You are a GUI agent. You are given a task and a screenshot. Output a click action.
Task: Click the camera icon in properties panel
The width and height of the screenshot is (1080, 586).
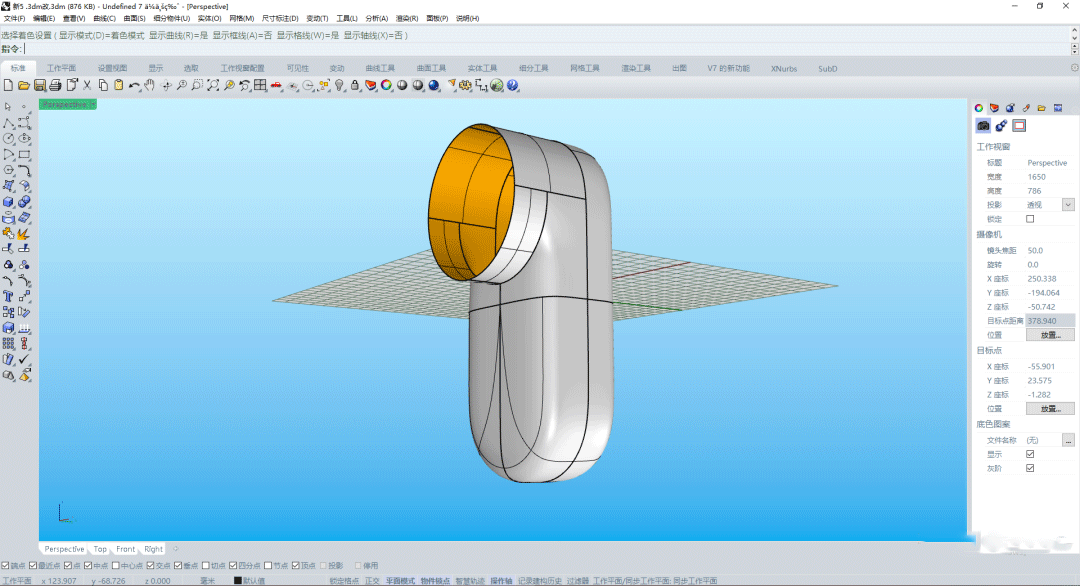coord(983,126)
